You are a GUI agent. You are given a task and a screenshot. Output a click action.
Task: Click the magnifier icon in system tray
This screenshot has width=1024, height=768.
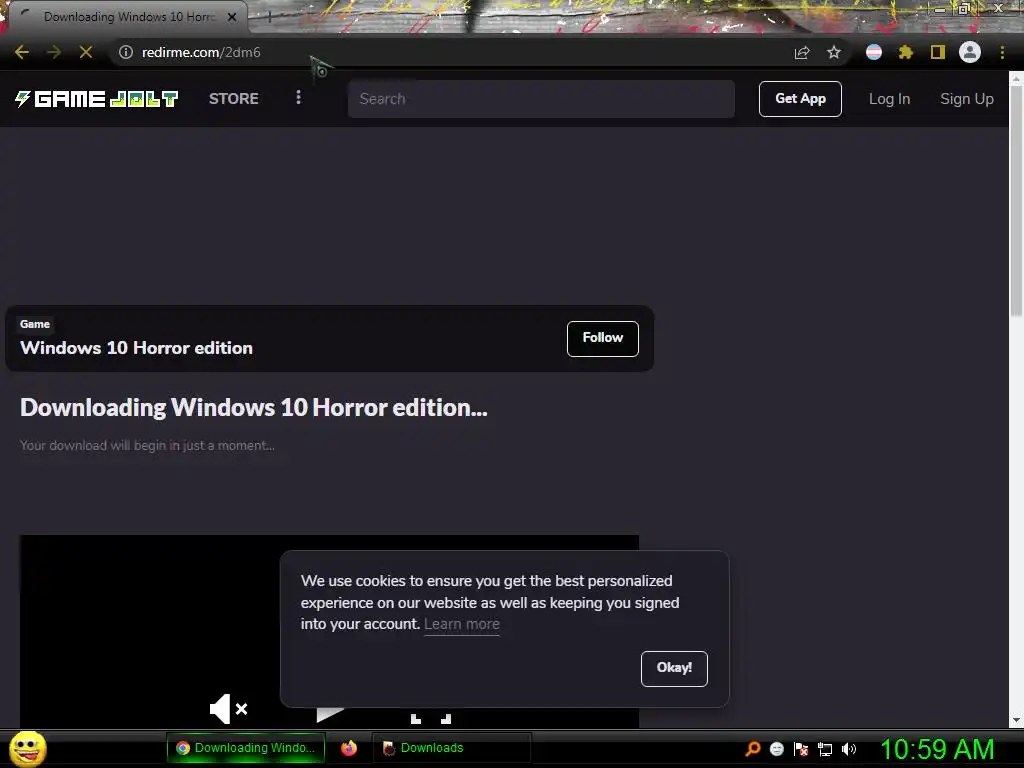752,749
